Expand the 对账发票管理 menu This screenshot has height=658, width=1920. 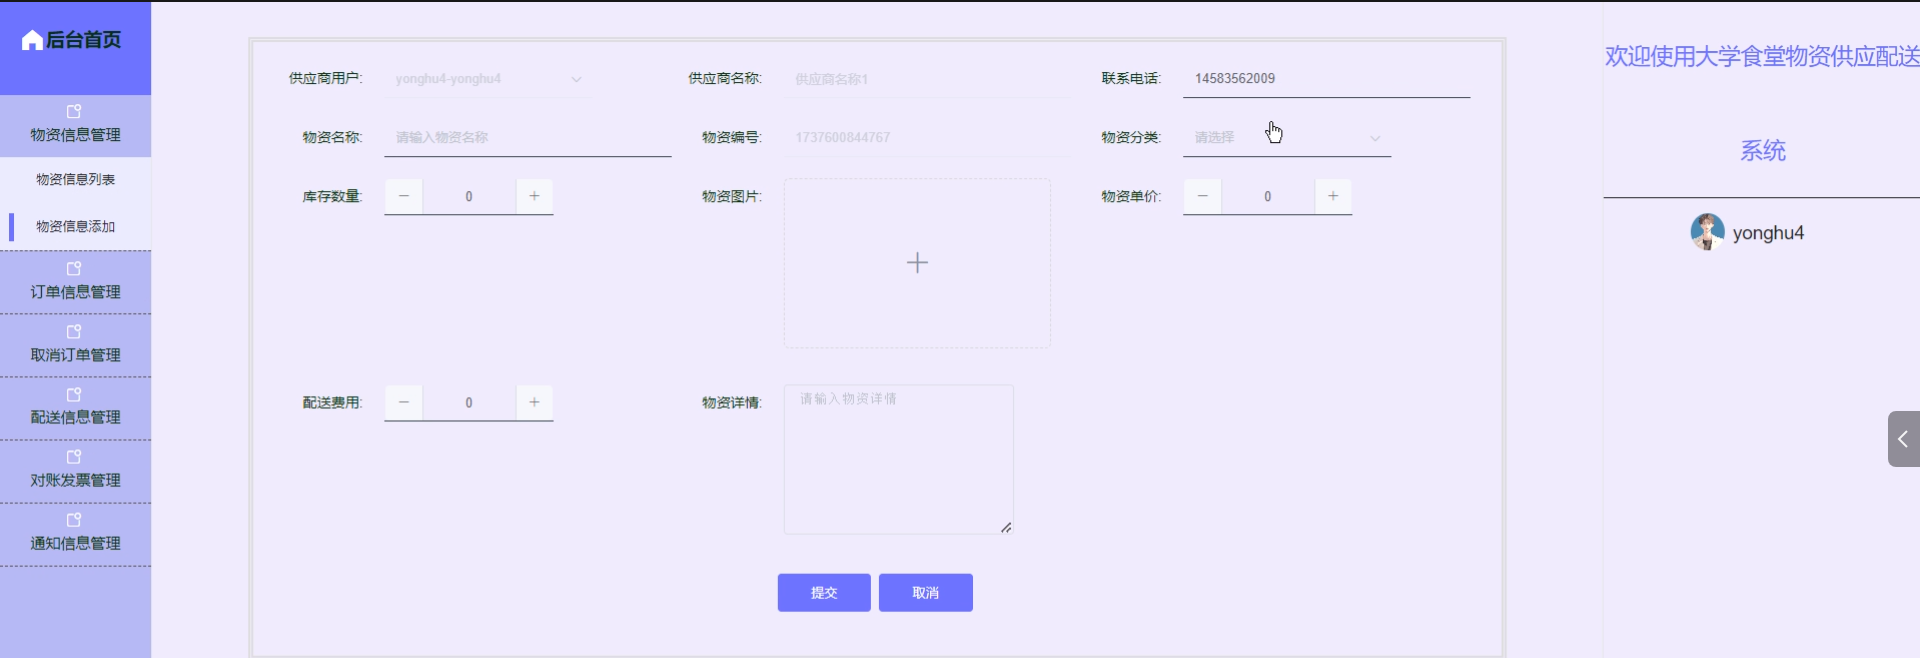tap(75, 471)
